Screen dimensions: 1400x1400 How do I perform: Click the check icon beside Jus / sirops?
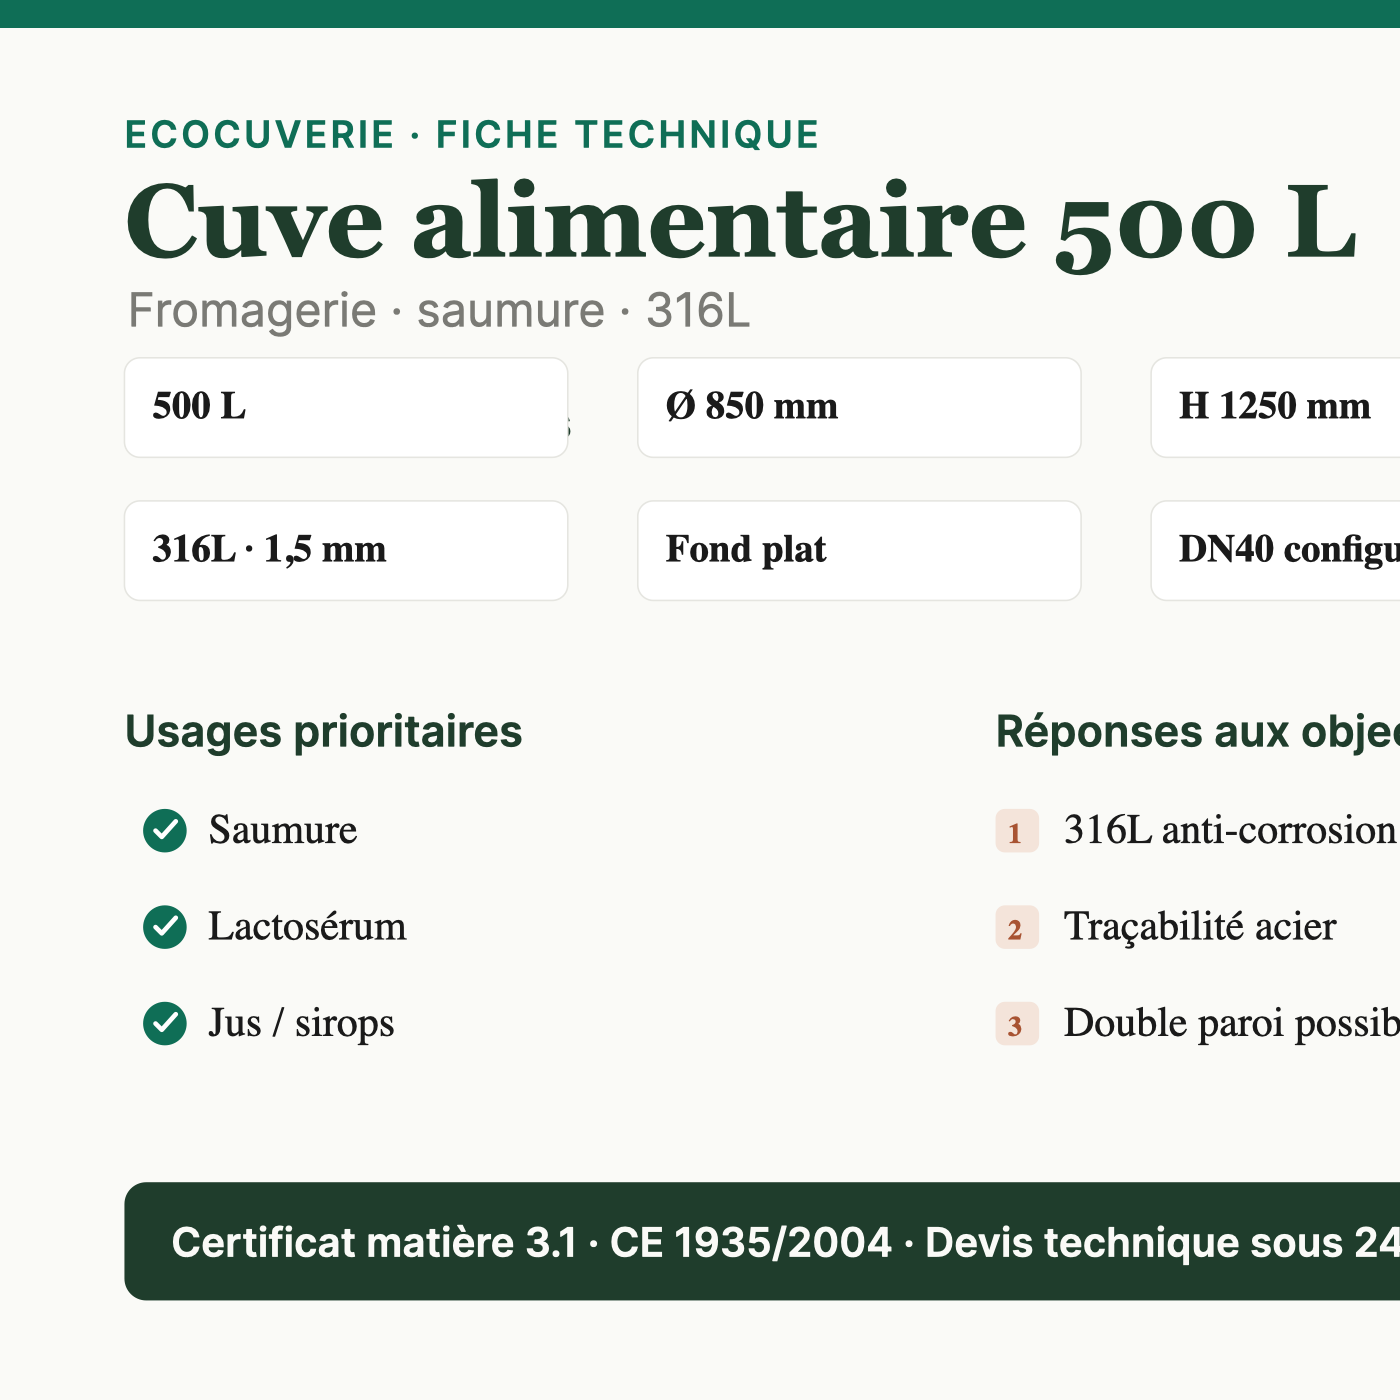point(165,1023)
